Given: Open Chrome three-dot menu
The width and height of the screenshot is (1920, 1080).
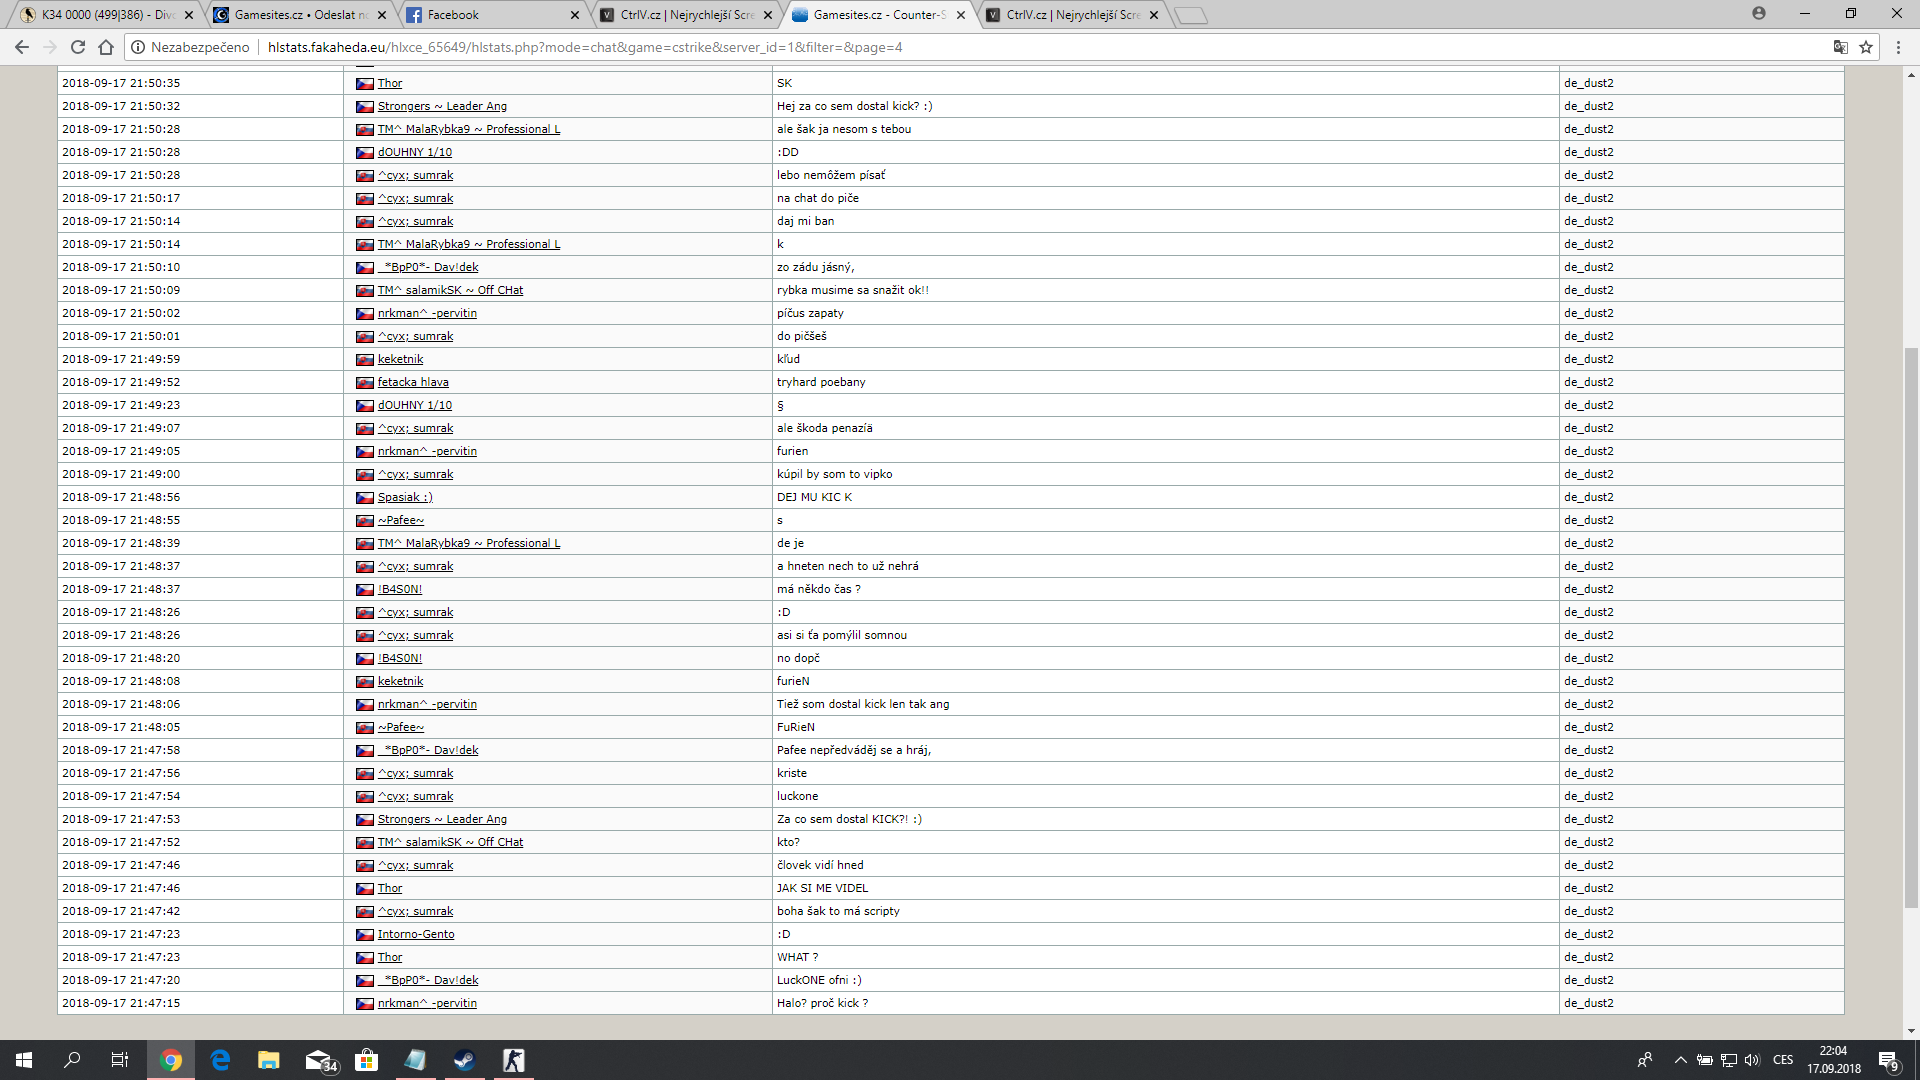Looking at the screenshot, I should tap(1898, 47).
